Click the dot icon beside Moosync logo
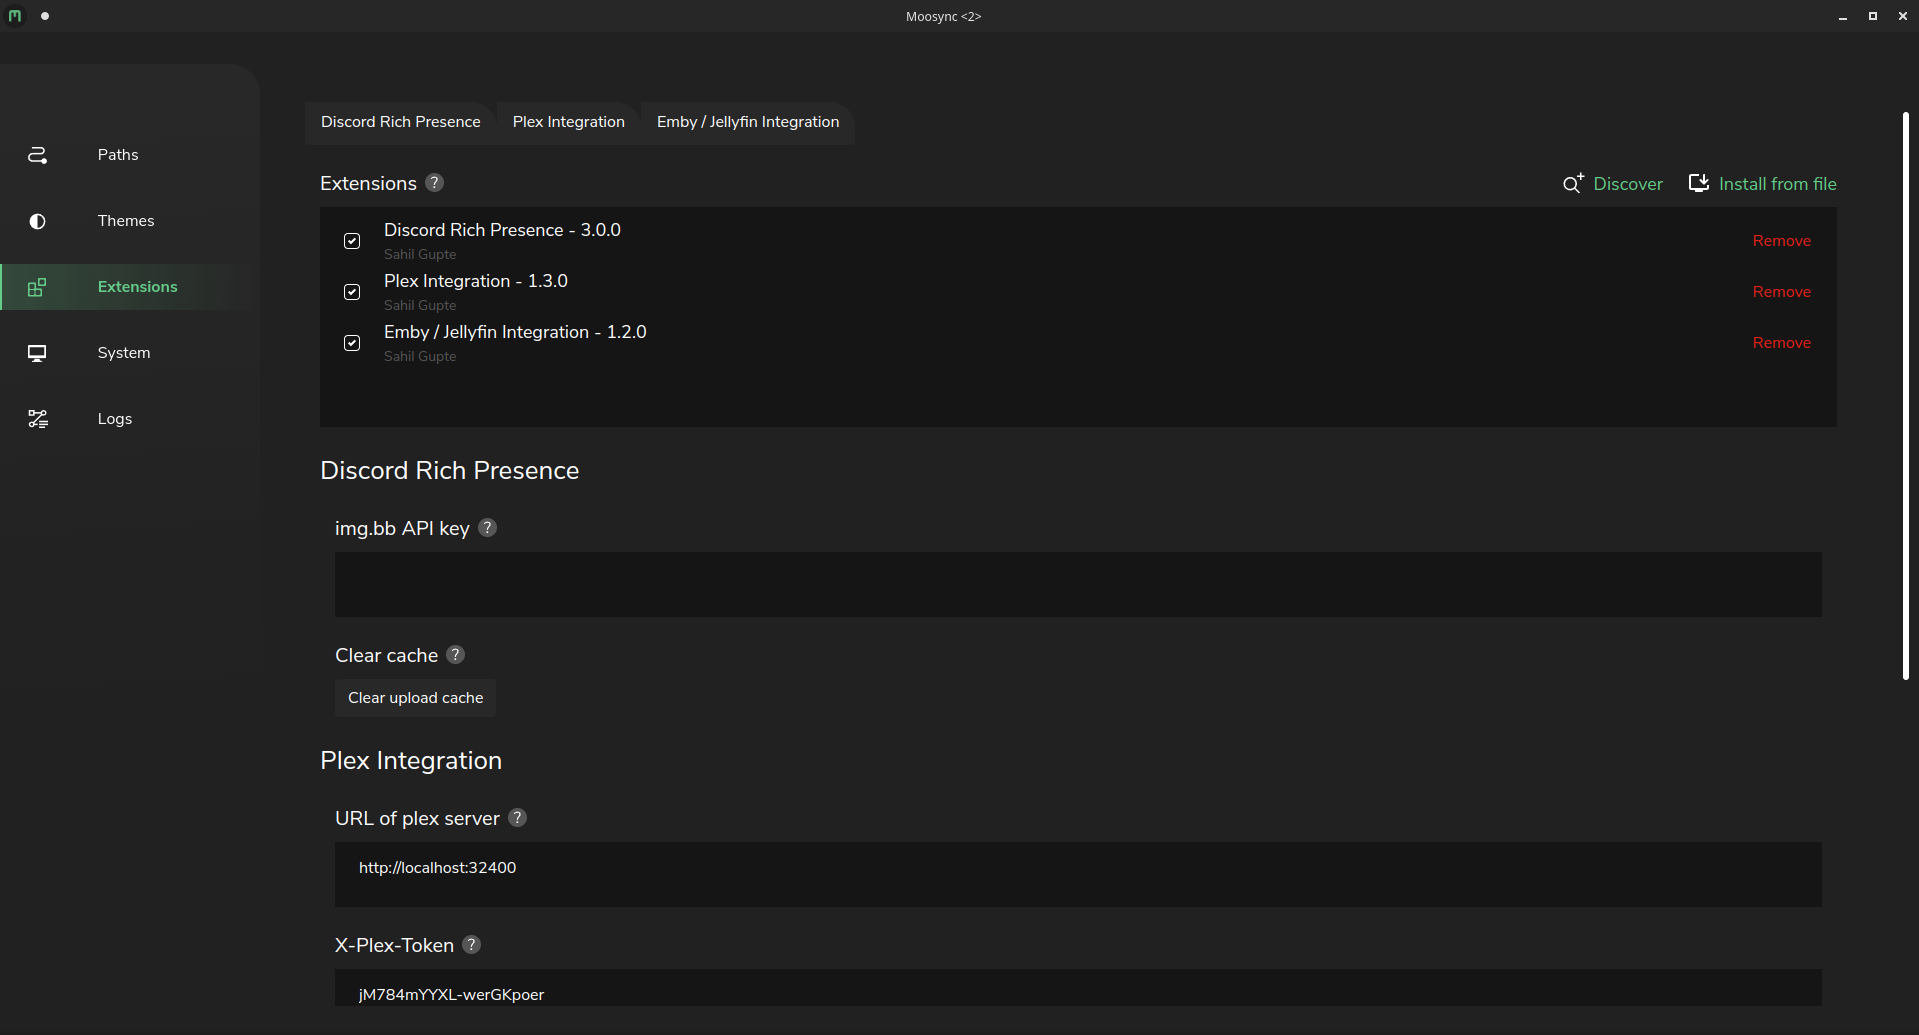The width and height of the screenshot is (1919, 1035). point(45,16)
